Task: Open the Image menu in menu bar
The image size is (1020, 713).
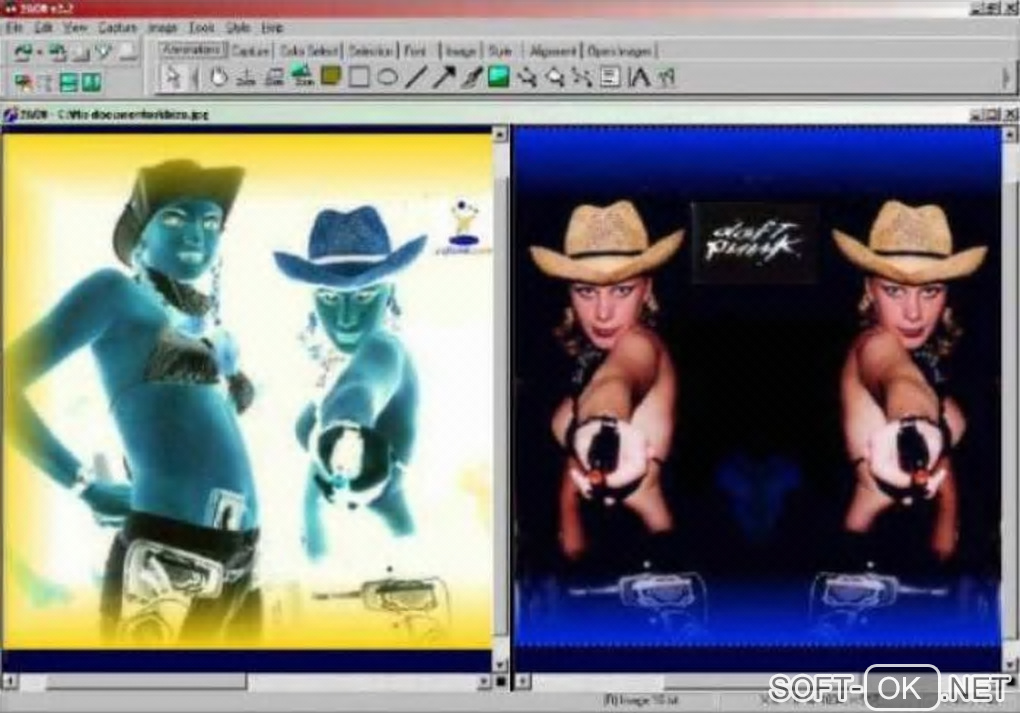Action: [162, 28]
